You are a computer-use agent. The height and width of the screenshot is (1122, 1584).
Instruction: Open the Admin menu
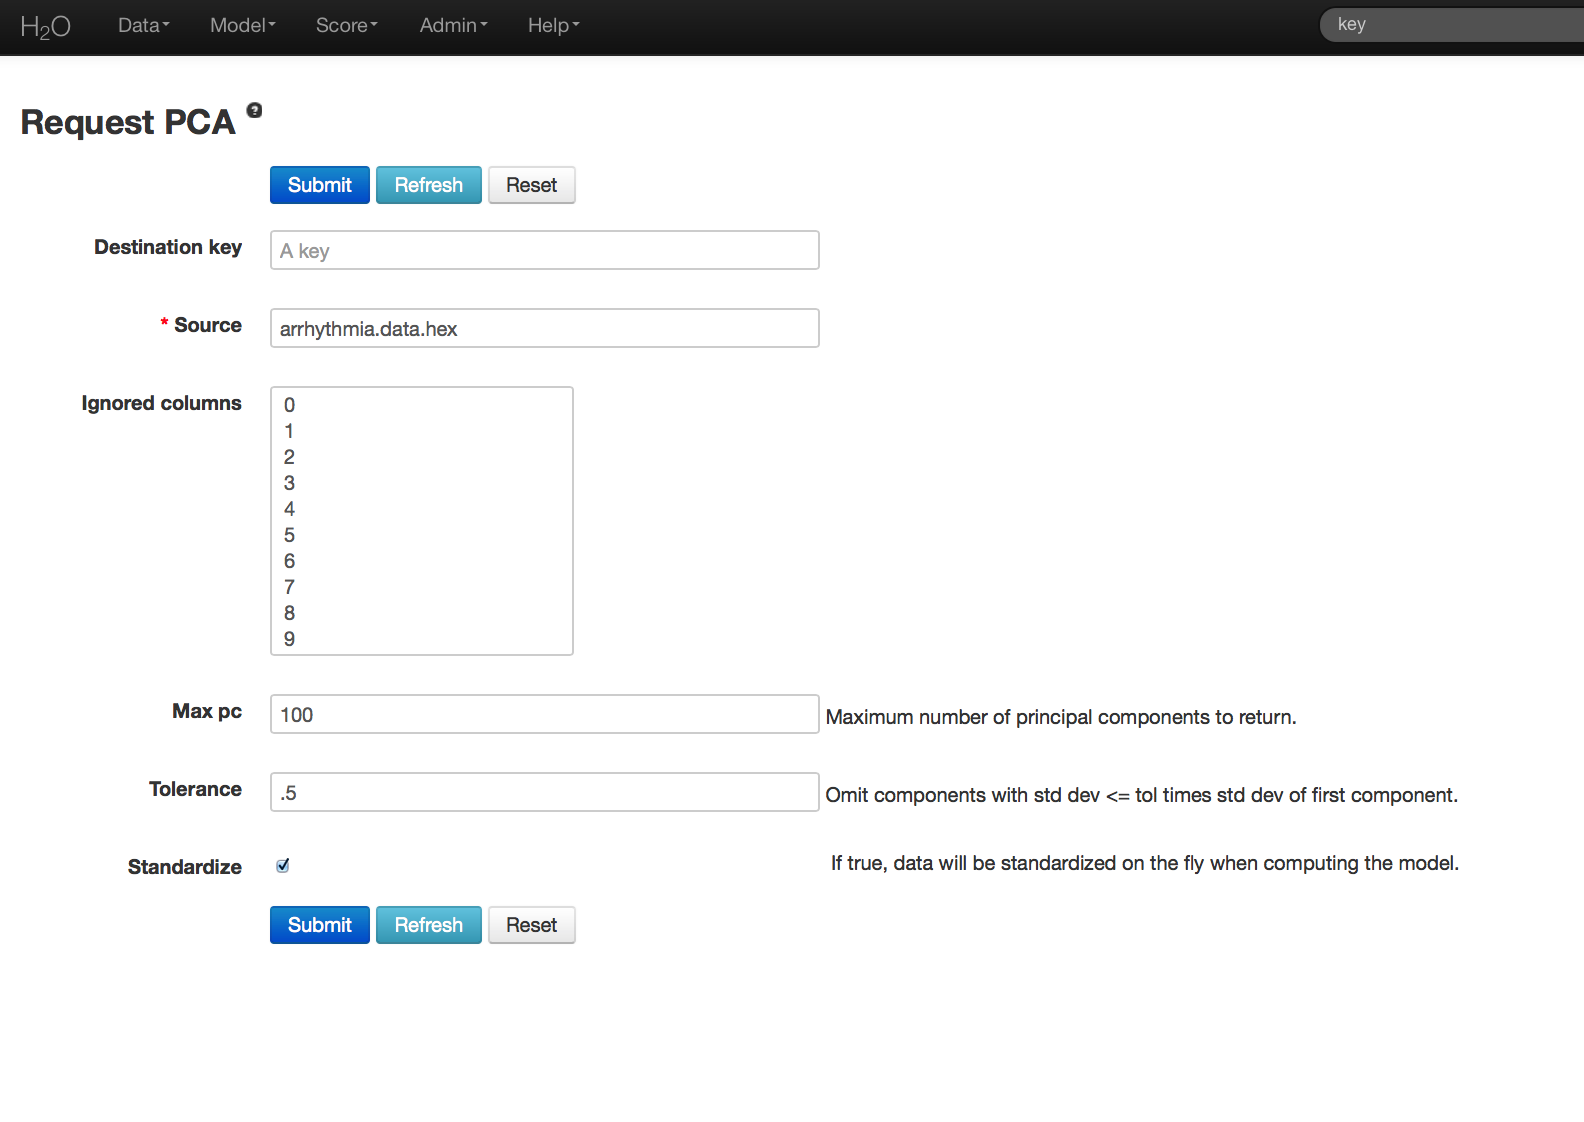[453, 26]
